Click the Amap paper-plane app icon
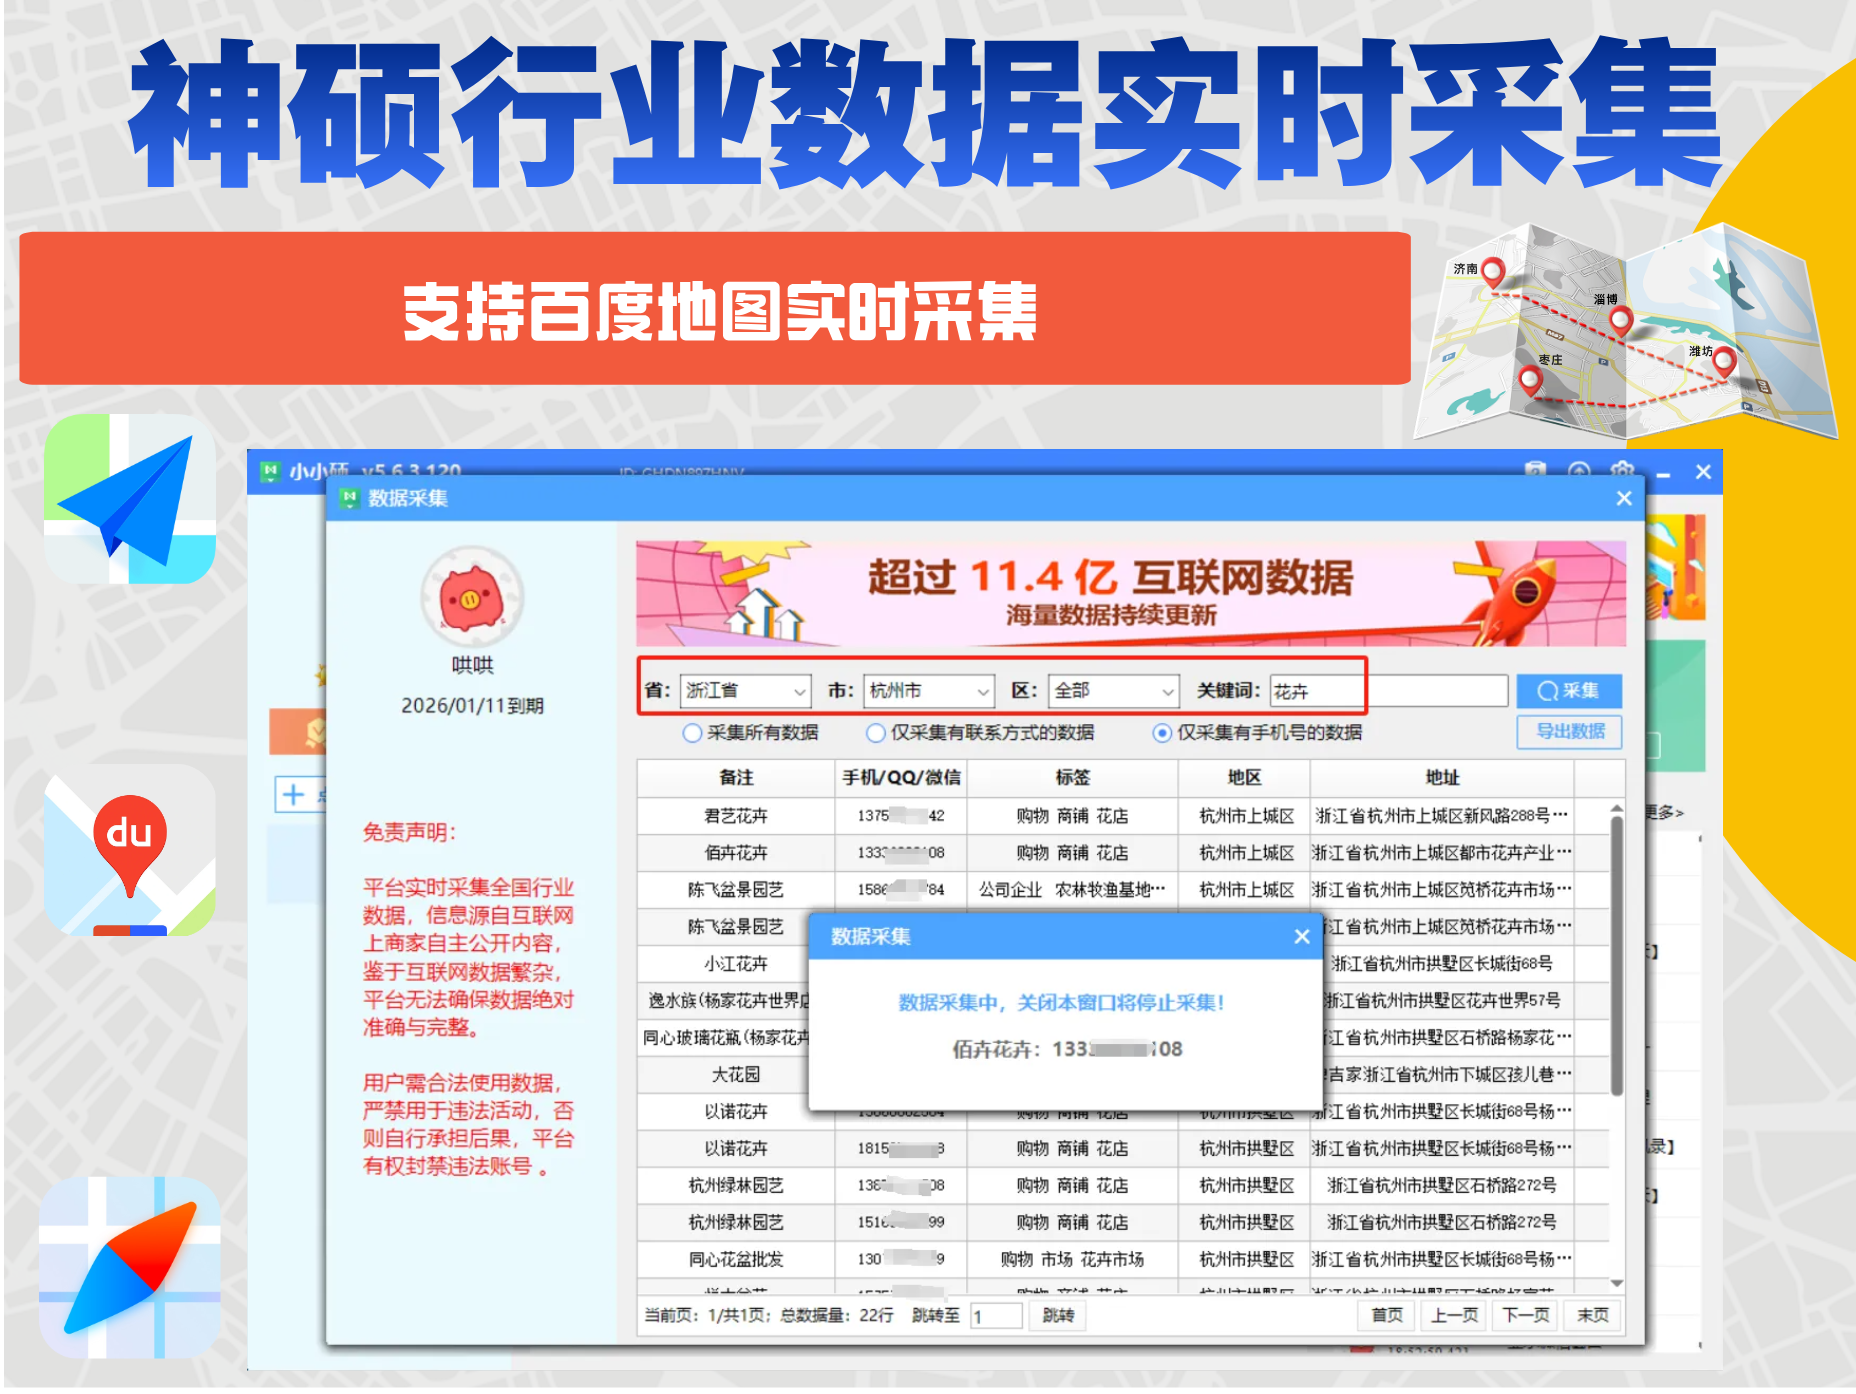 pyautogui.click(x=130, y=499)
